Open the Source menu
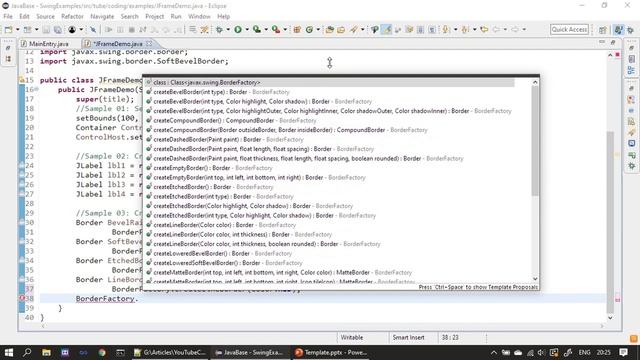Screen dimensions: 640x360 tap(45, 16)
